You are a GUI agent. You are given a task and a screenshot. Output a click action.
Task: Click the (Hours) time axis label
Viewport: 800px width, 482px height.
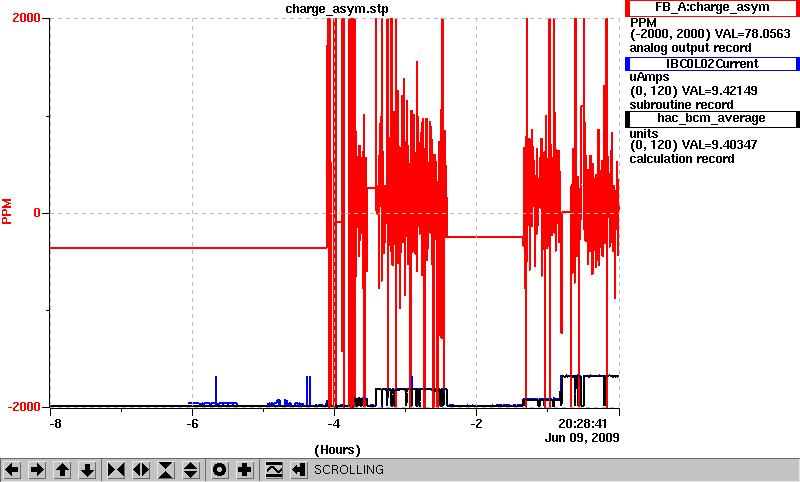[337, 450]
